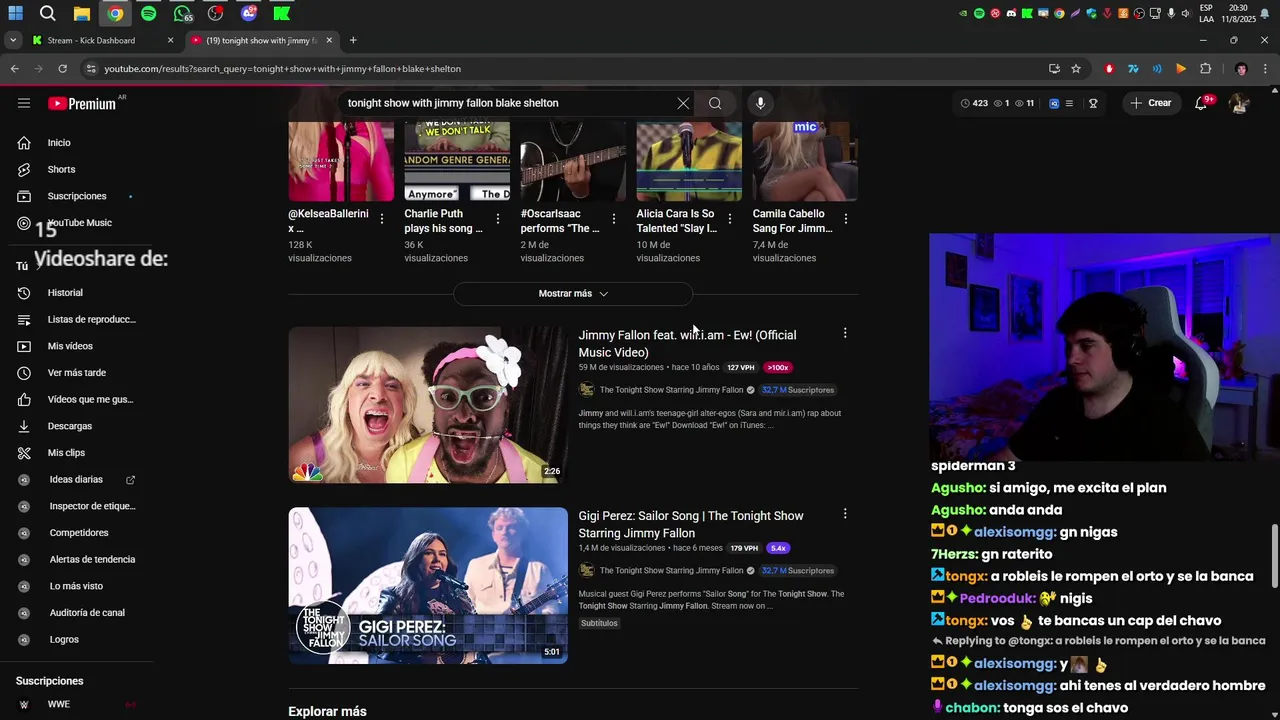This screenshot has height=720, width=1280.
Task: Close the Kick Dashboard tab
Action: pos(170,40)
